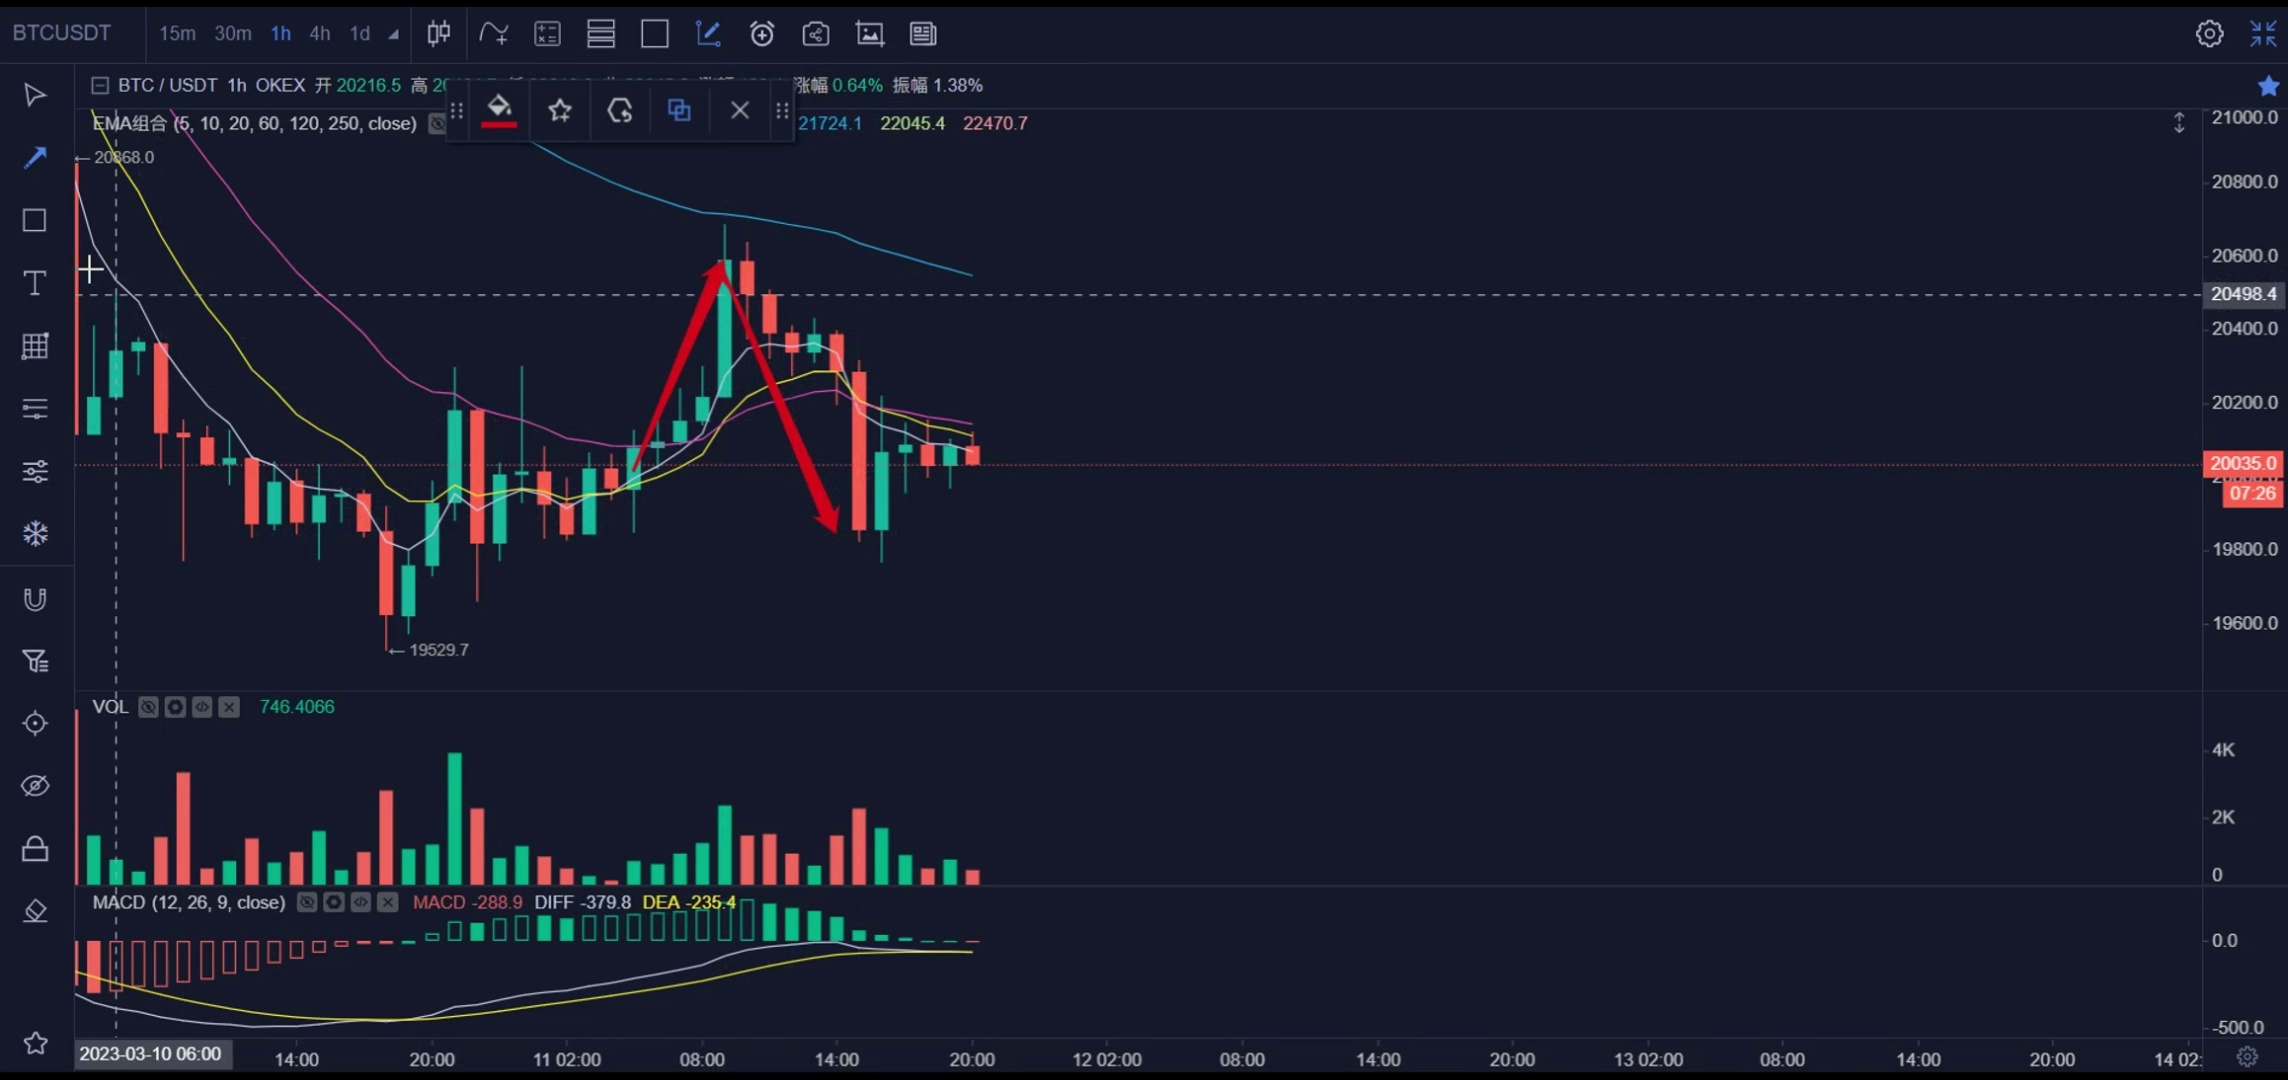Image resolution: width=2288 pixels, height=1080 pixels.
Task: Switch to the 15m timeframe
Action: point(177,34)
